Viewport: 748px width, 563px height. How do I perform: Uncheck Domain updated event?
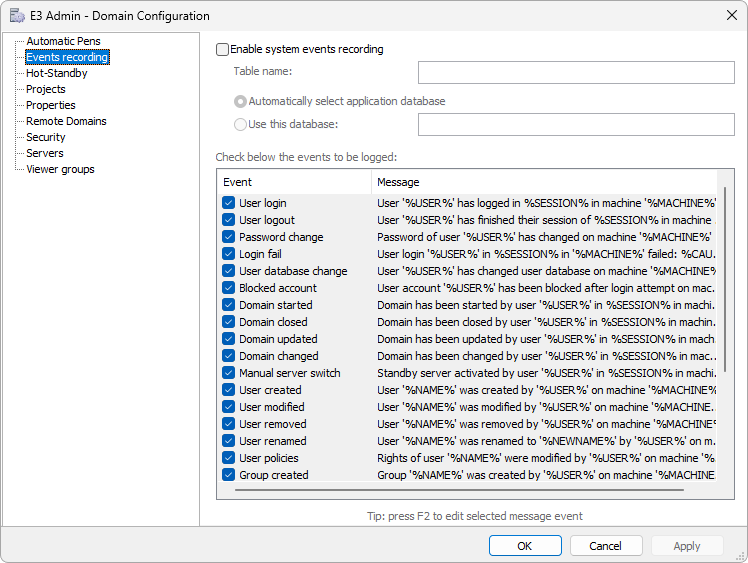[229, 339]
